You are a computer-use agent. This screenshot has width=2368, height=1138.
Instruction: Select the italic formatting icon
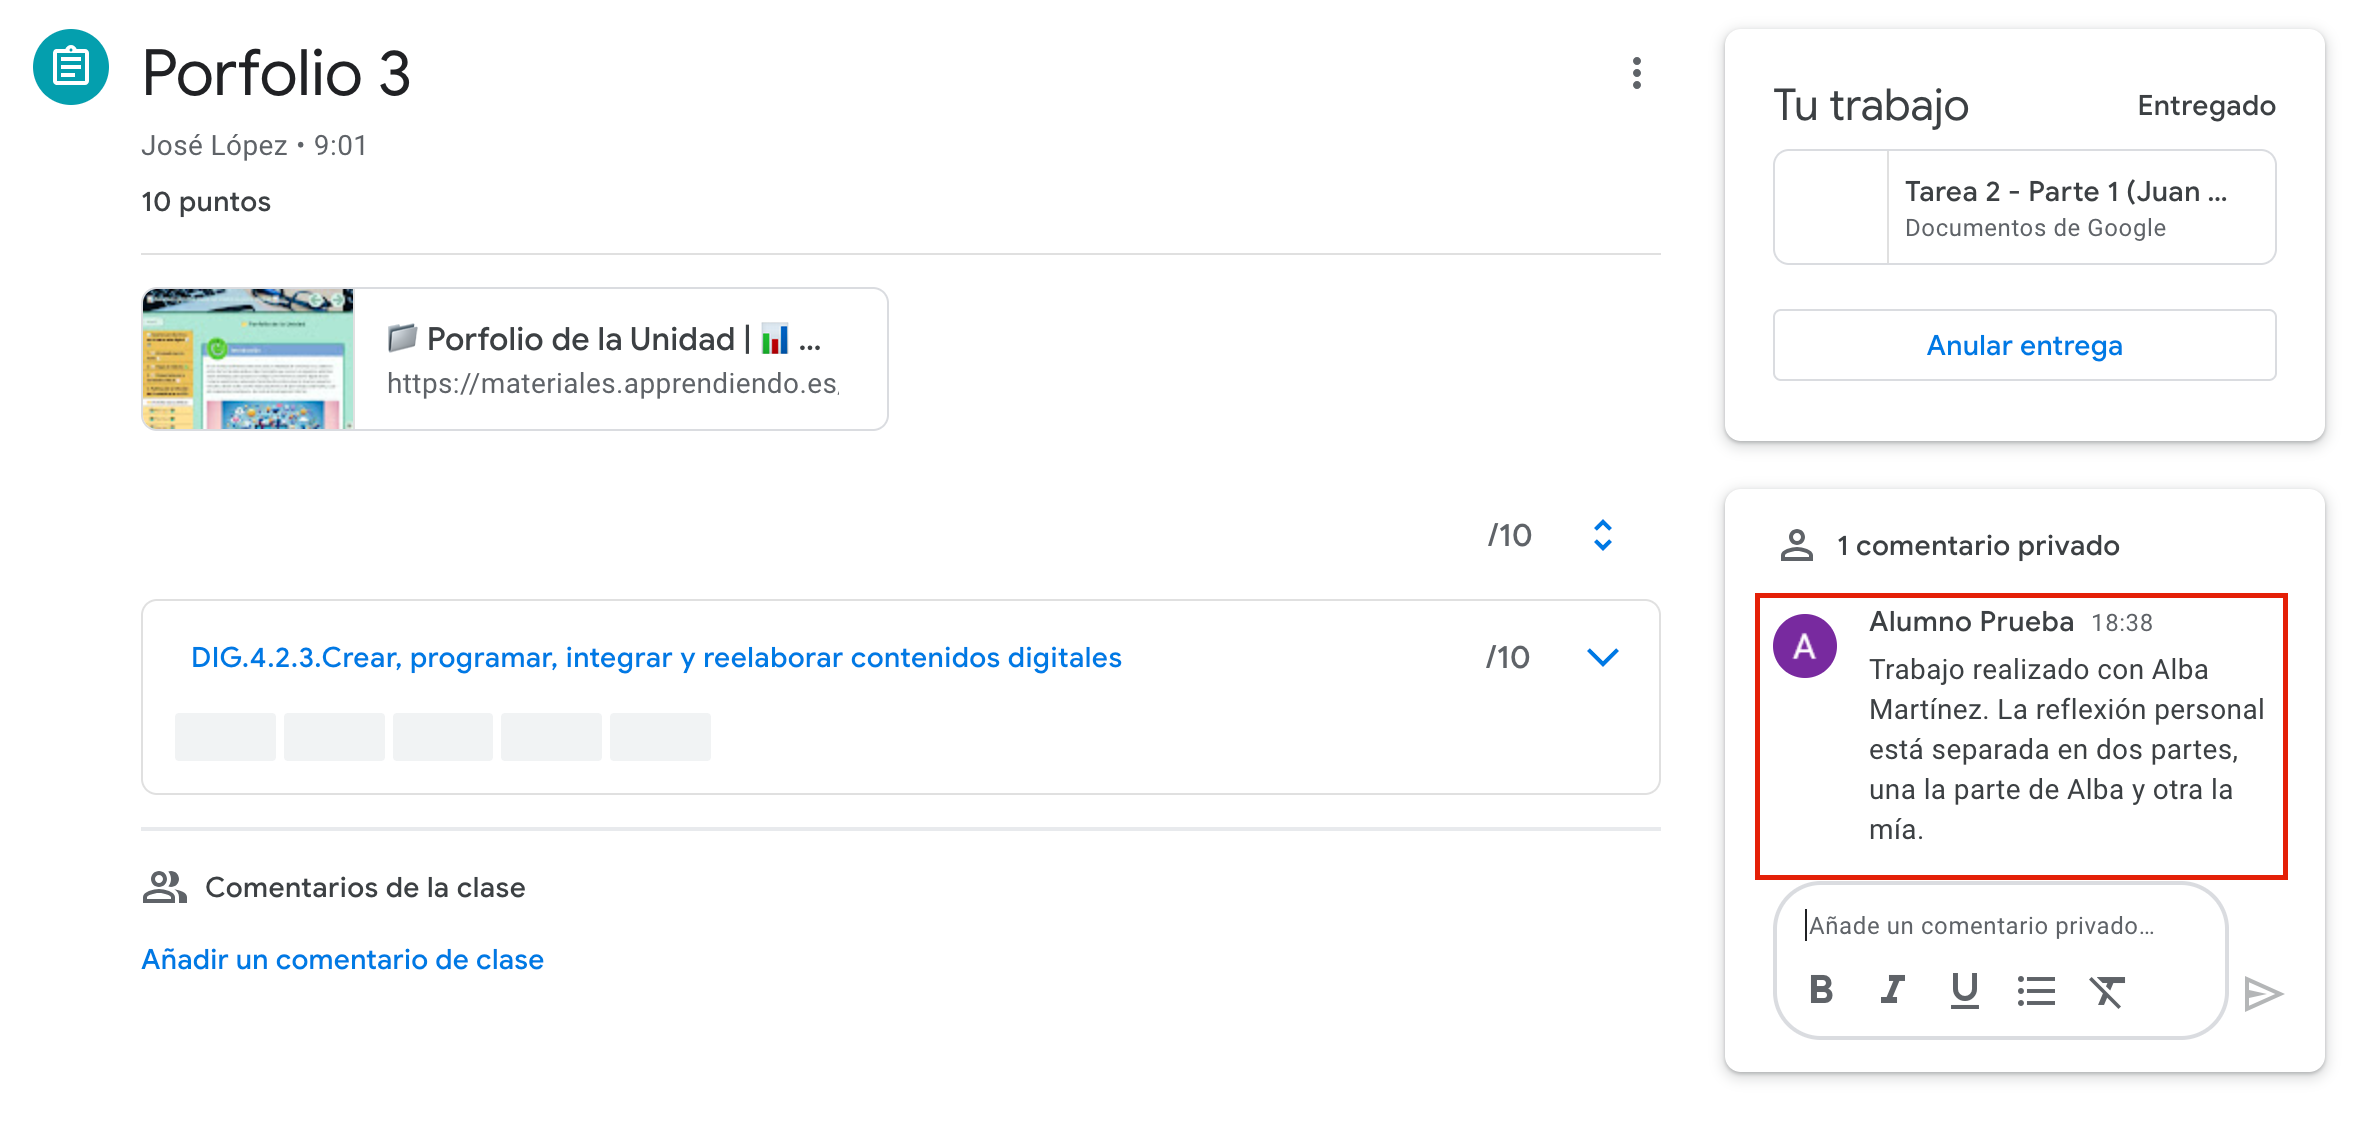(x=1893, y=991)
